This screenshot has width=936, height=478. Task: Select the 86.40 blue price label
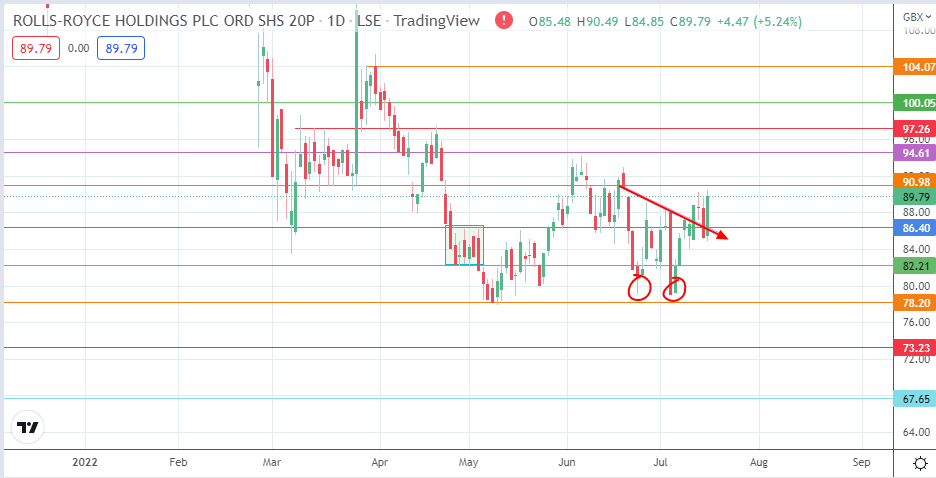click(x=915, y=227)
